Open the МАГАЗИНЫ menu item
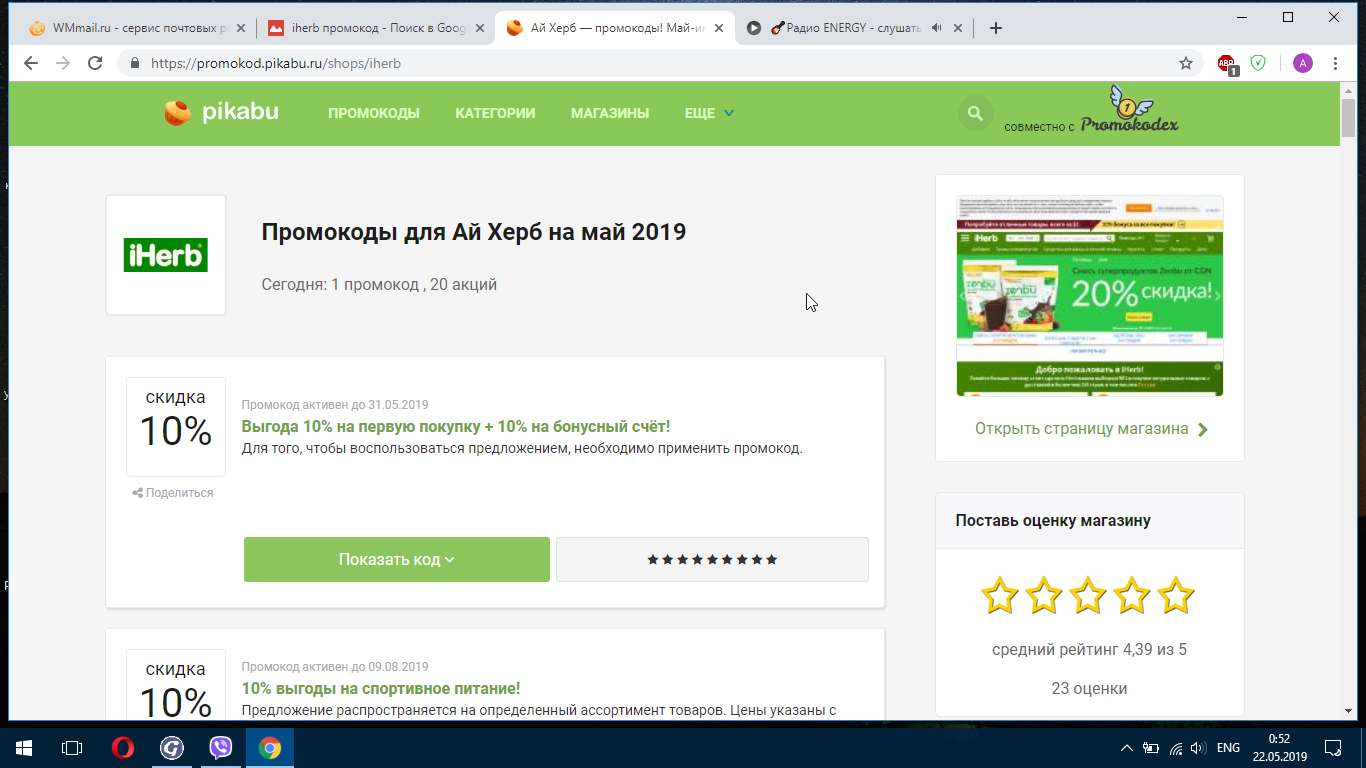 click(610, 113)
